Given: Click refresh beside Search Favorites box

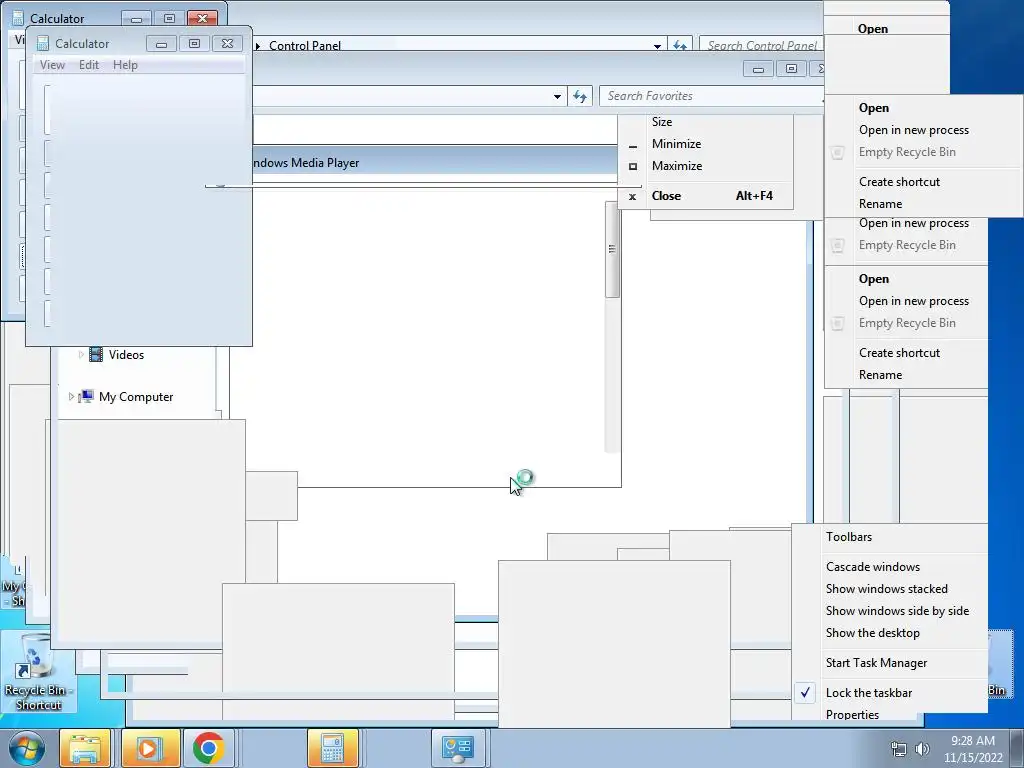Looking at the screenshot, I should 580,96.
